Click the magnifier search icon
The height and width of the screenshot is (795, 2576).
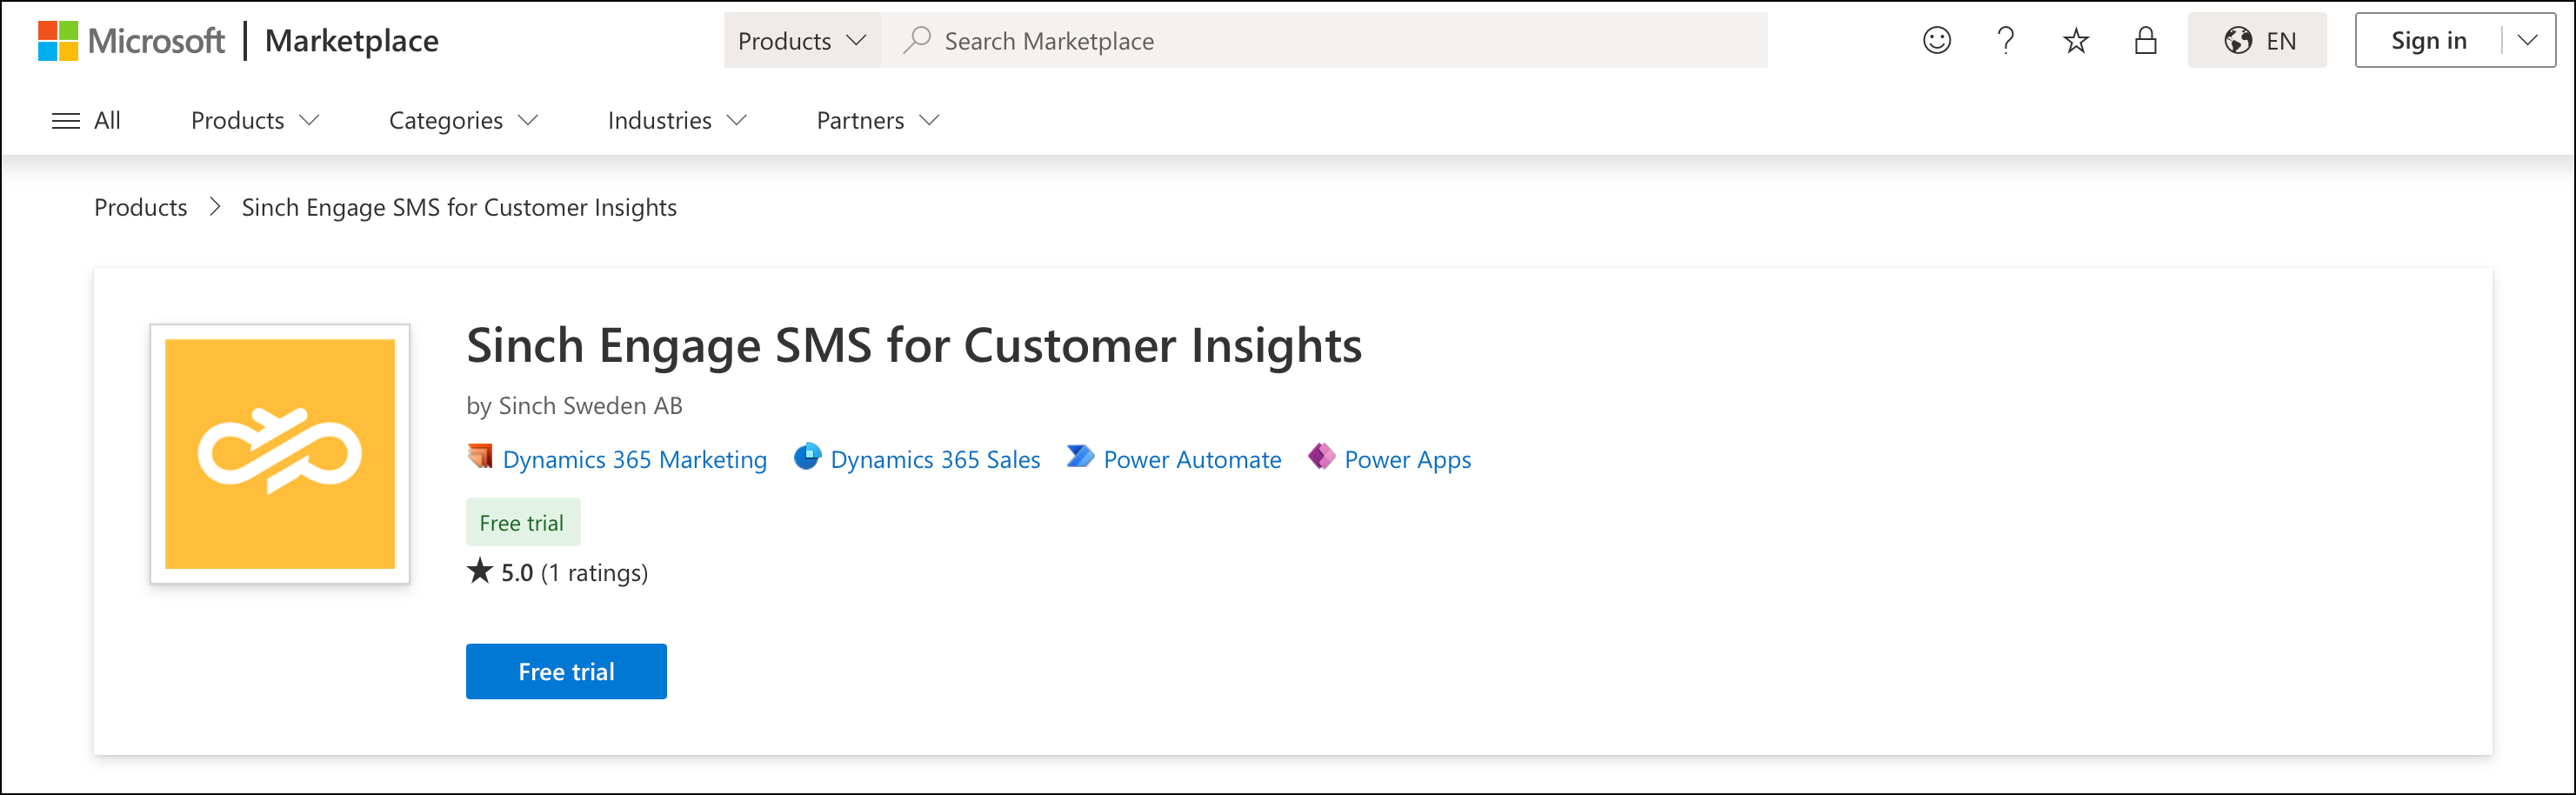[916, 40]
